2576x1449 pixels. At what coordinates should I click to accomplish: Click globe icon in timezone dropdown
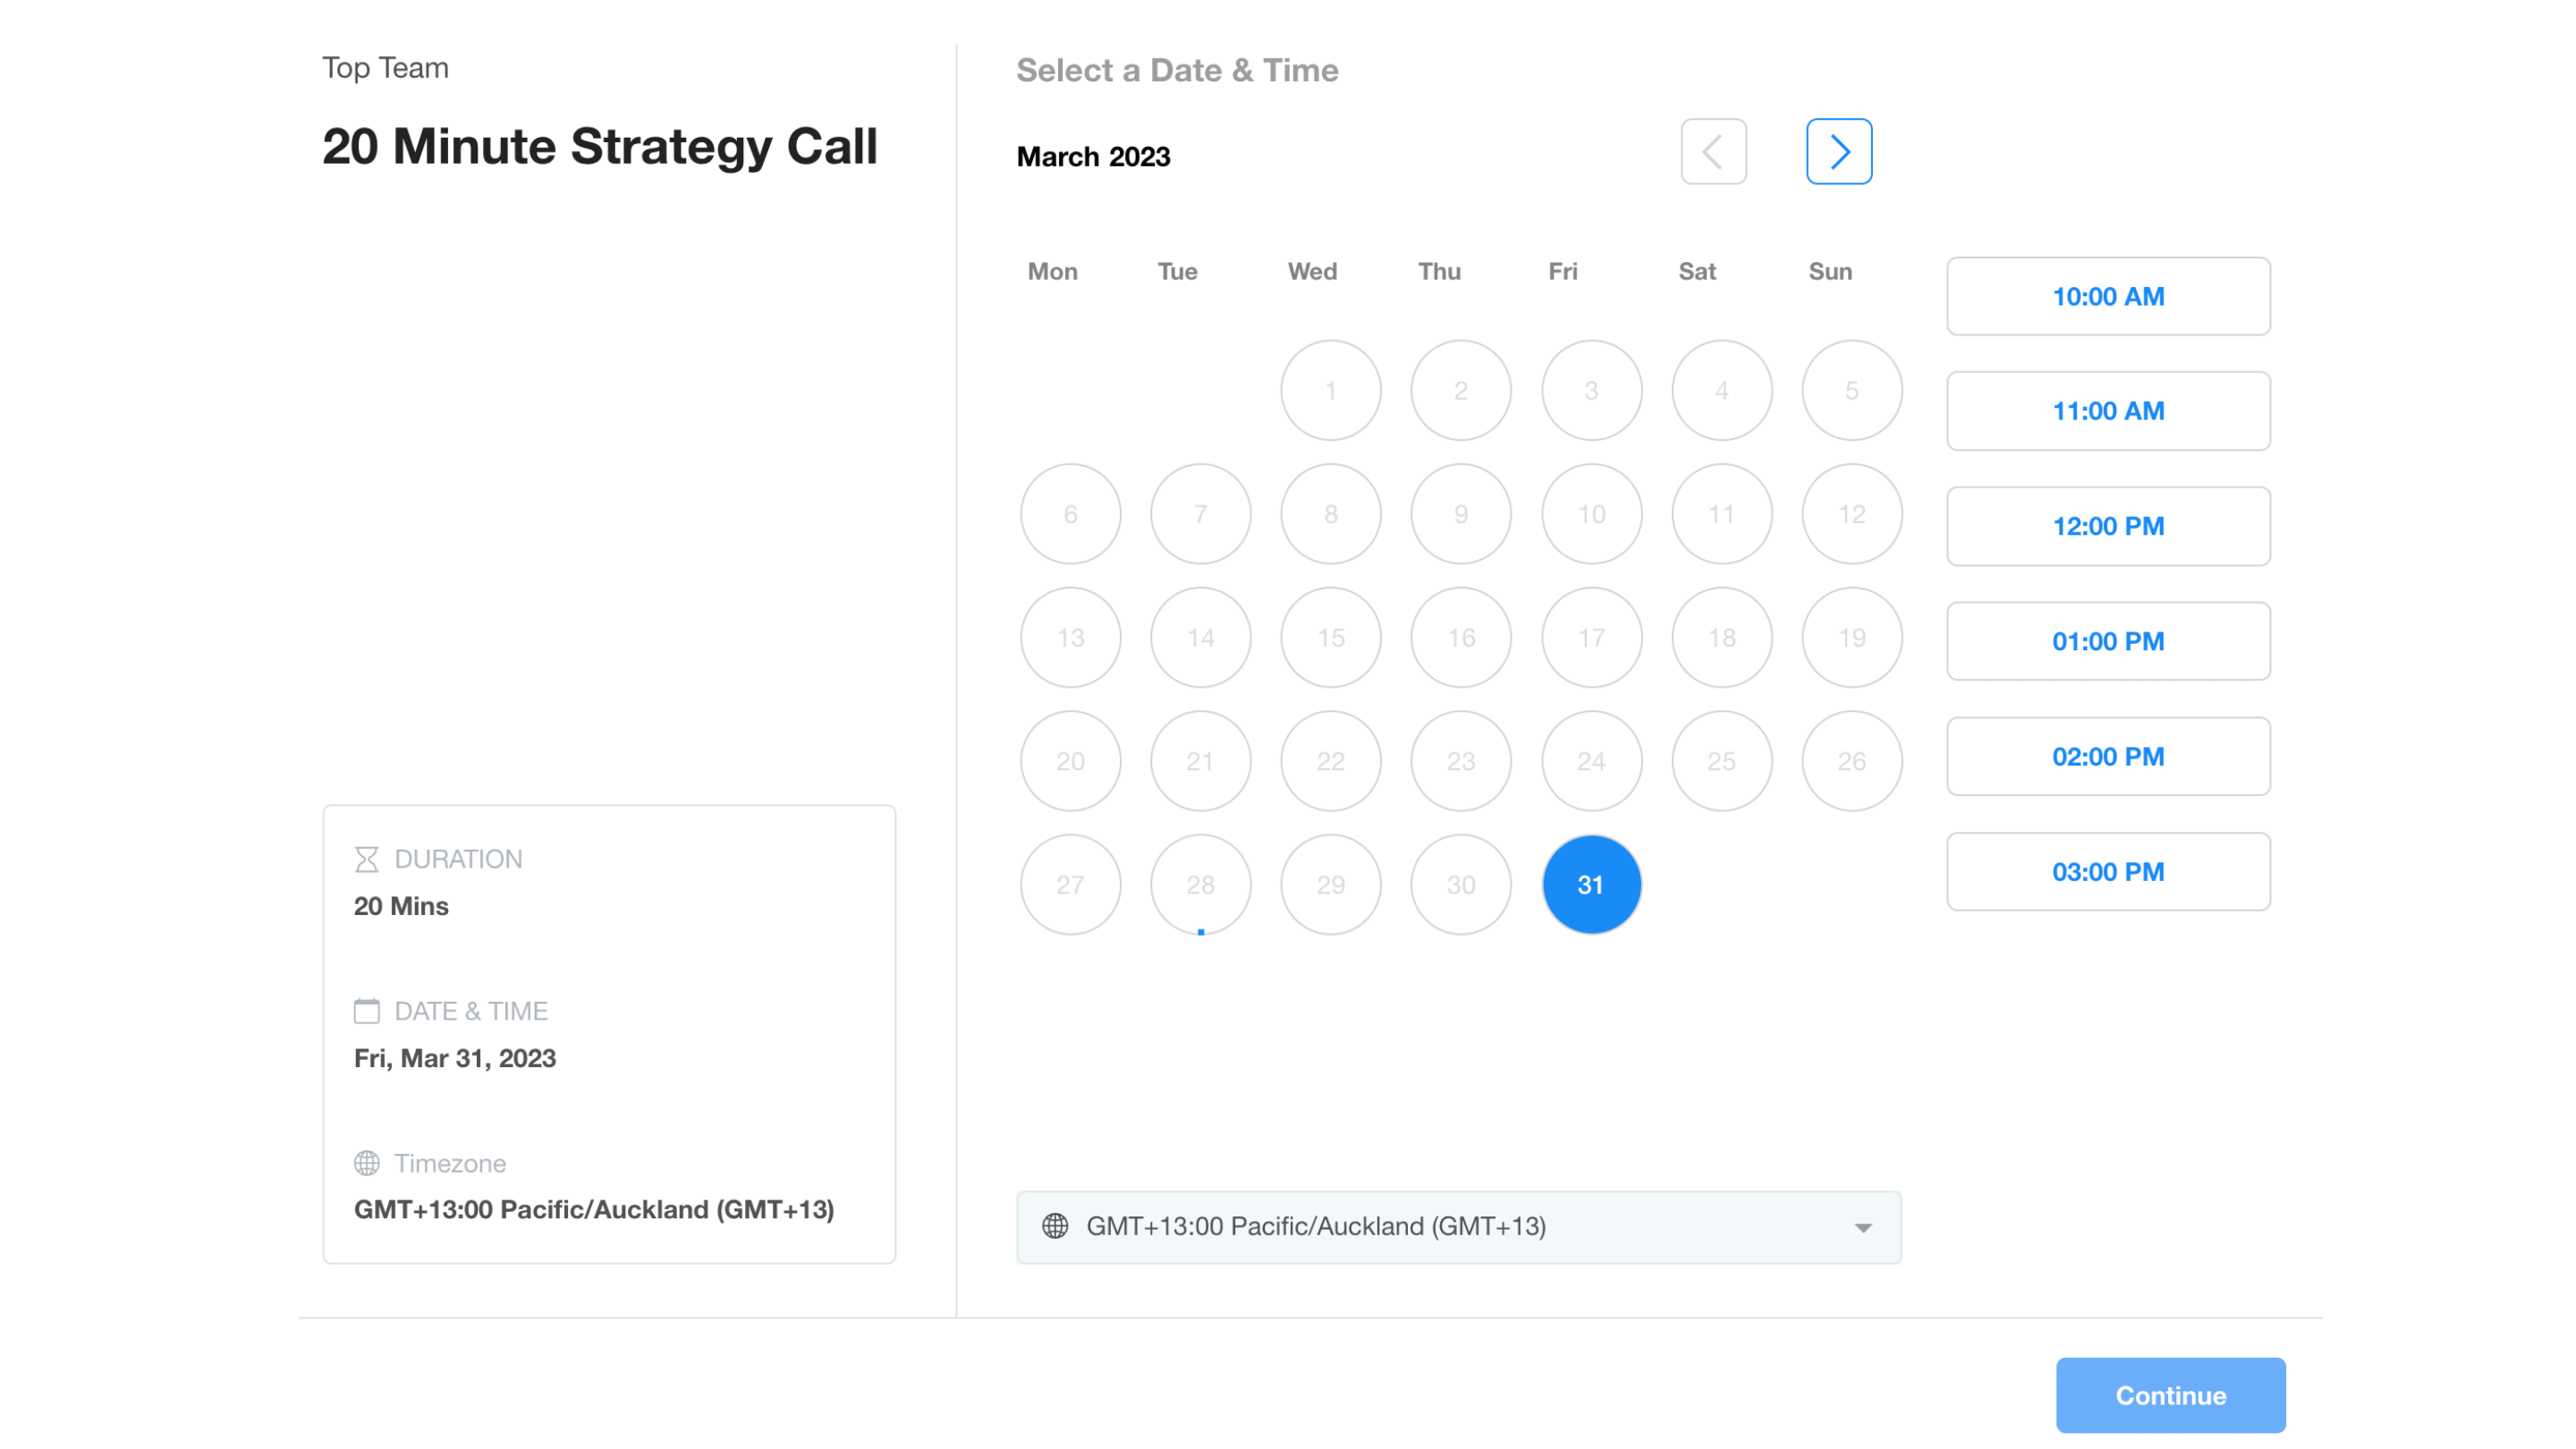pos(1055,1226)
